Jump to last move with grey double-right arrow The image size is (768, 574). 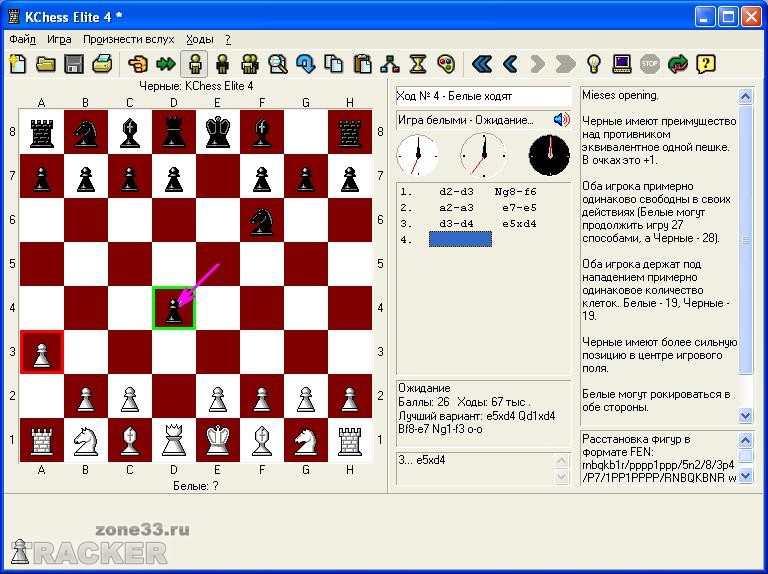pos(566,64)
